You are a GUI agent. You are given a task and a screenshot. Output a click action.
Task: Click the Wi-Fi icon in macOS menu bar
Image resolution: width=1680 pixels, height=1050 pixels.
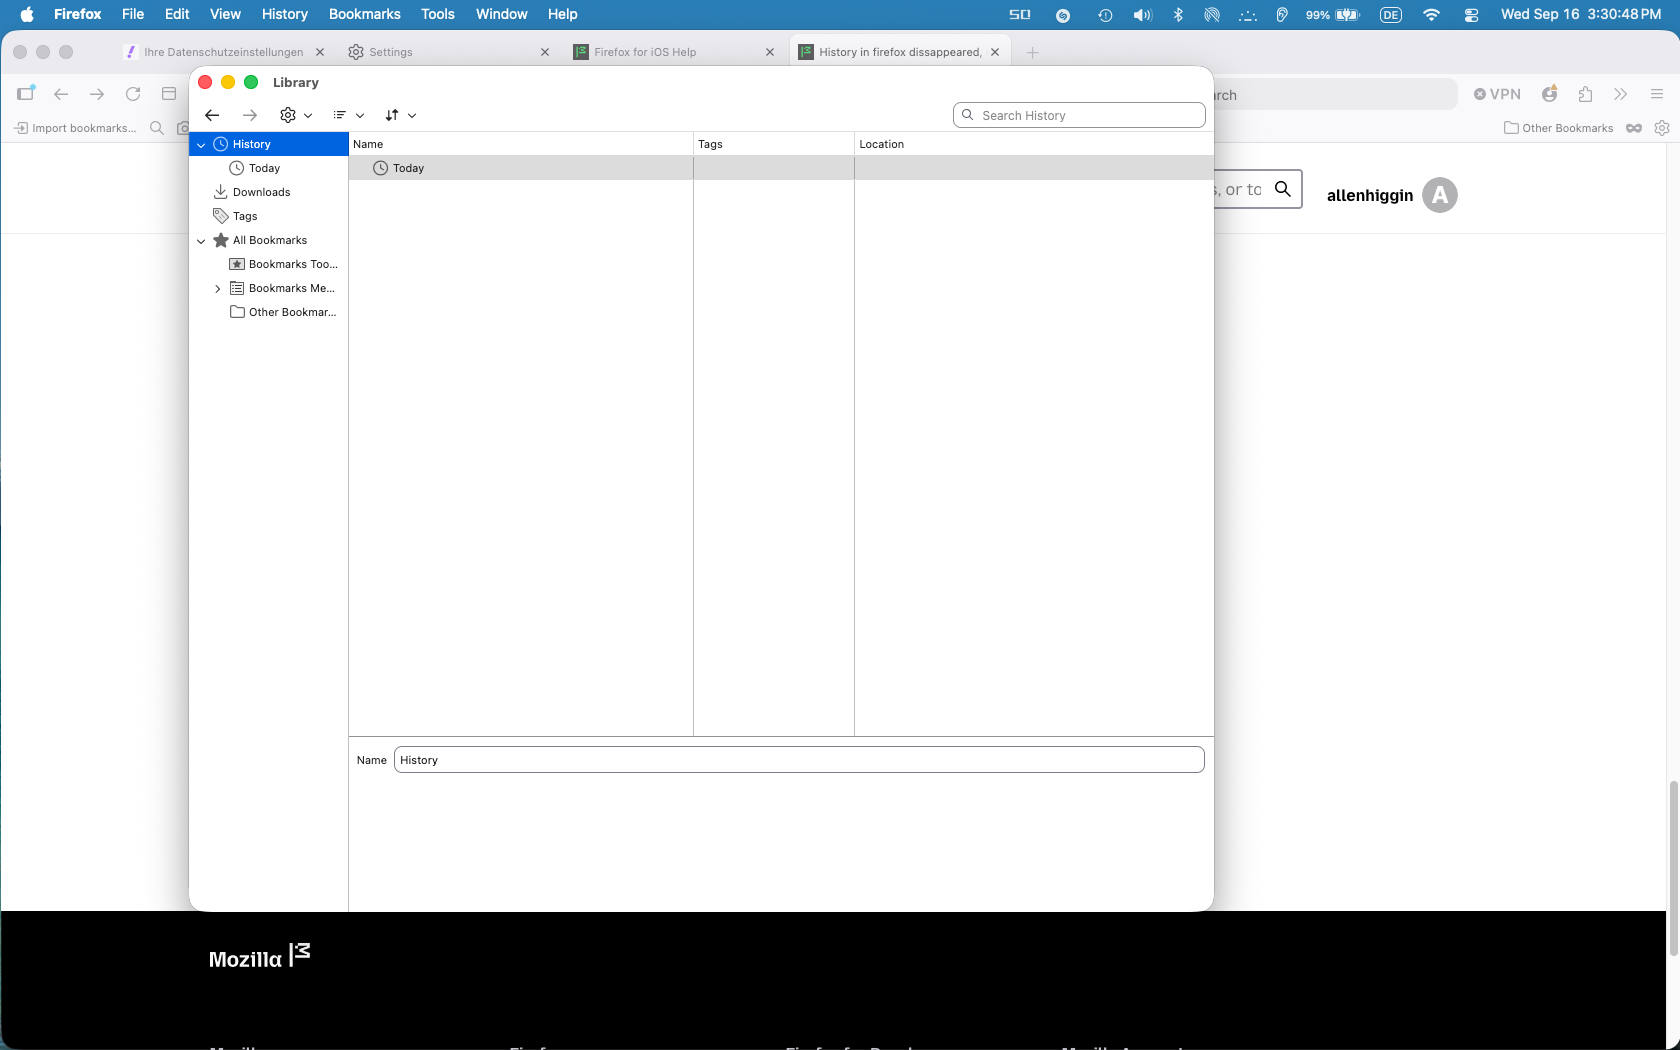[x=1431, y=14]
